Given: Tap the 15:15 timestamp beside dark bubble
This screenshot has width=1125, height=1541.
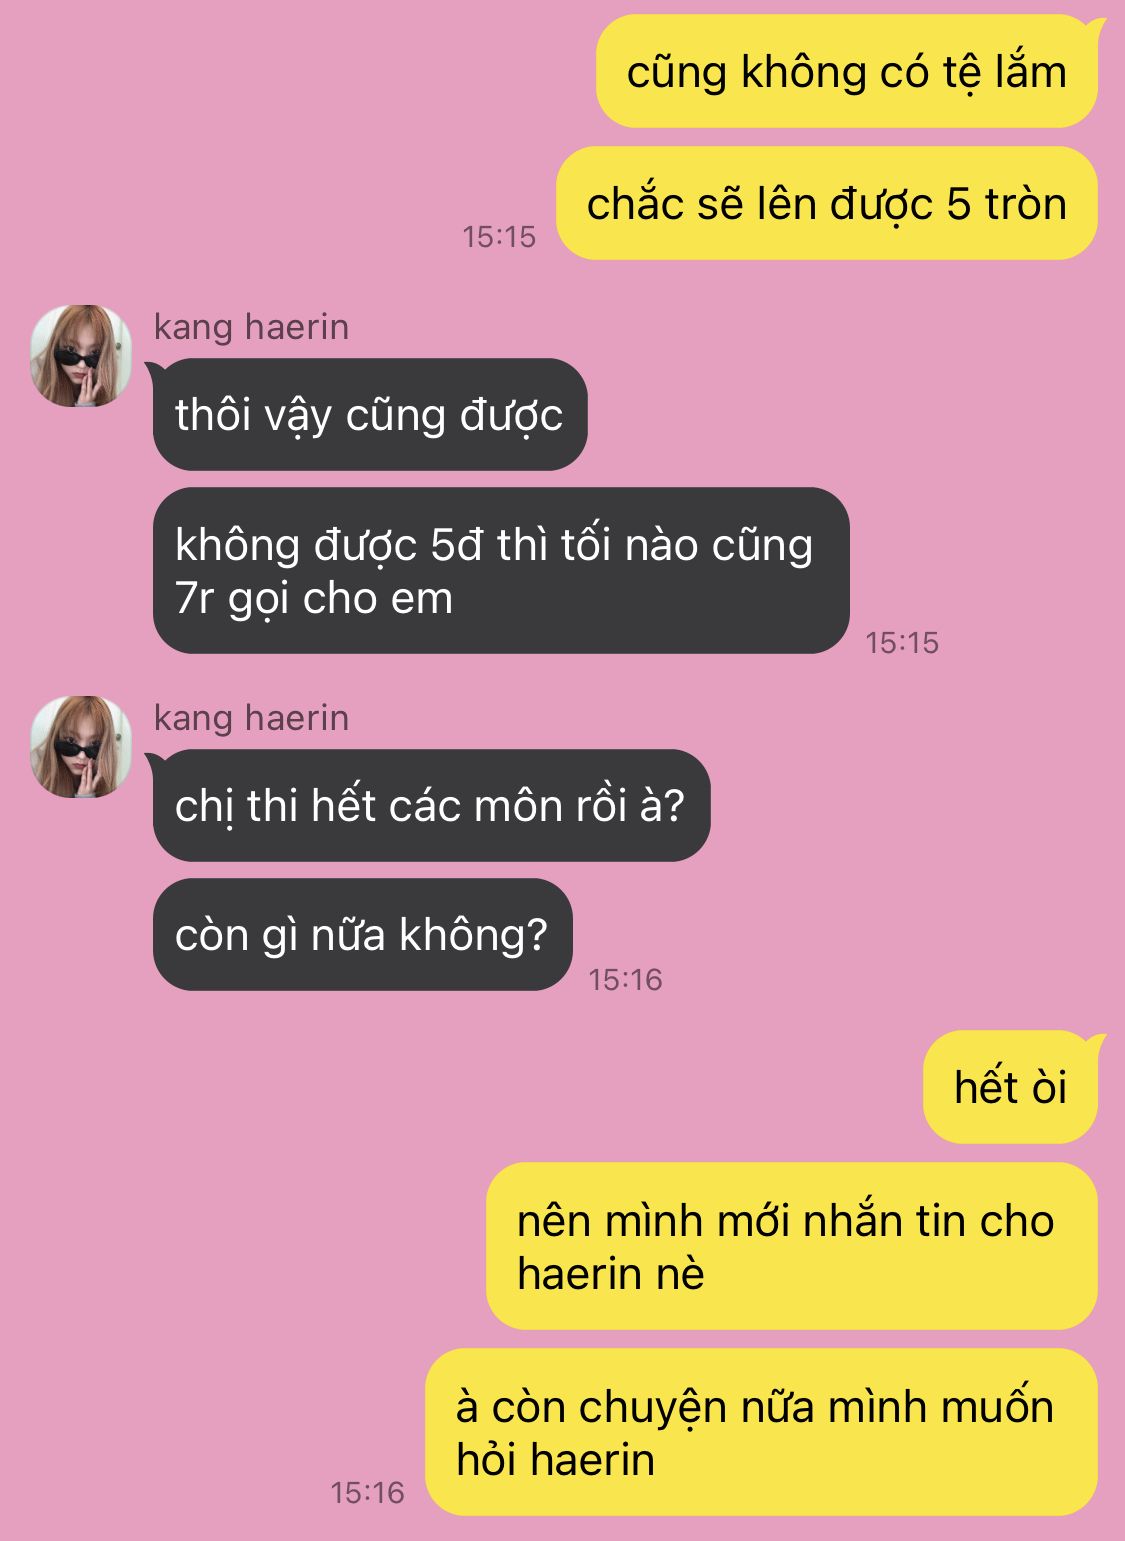Looking at the screenshot, I should click(x=902, y=642).
